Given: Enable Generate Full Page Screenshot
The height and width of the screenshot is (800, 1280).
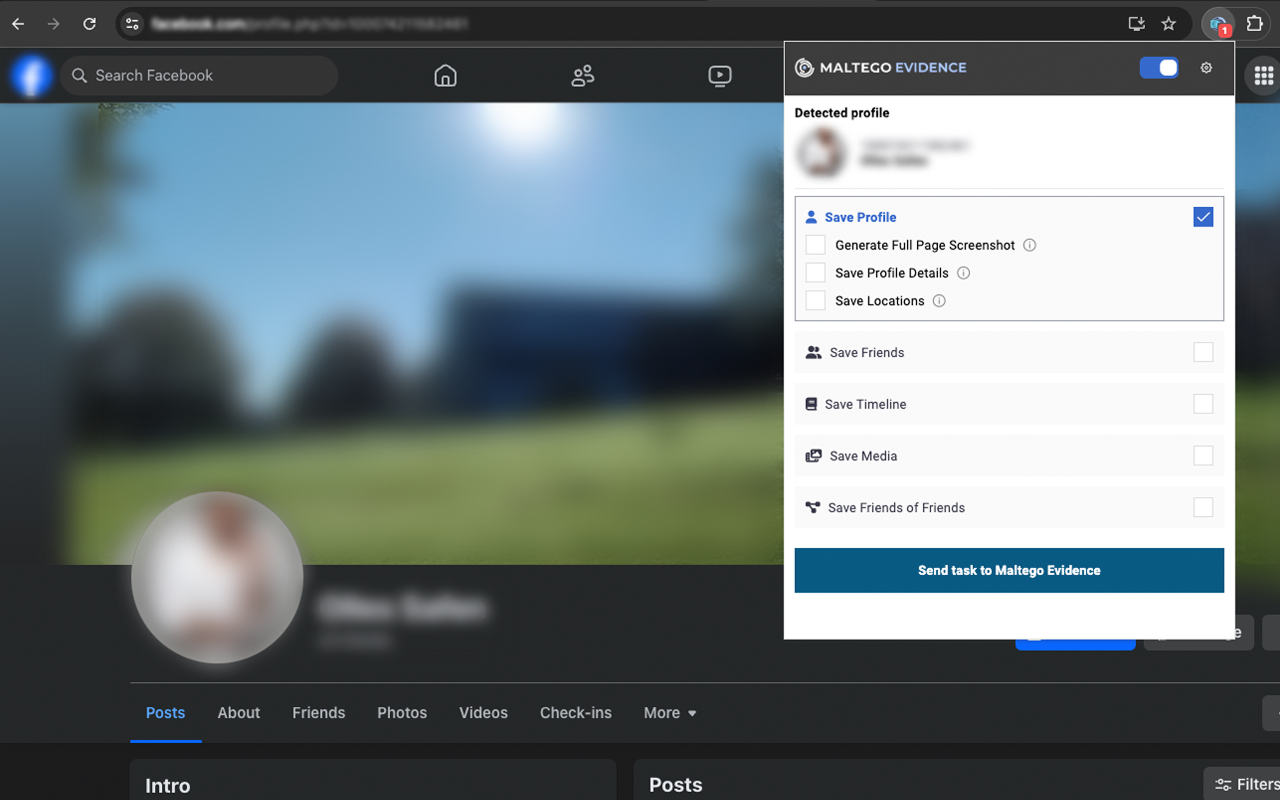Looking at the screenshot, I should click(x=815, y=244).
